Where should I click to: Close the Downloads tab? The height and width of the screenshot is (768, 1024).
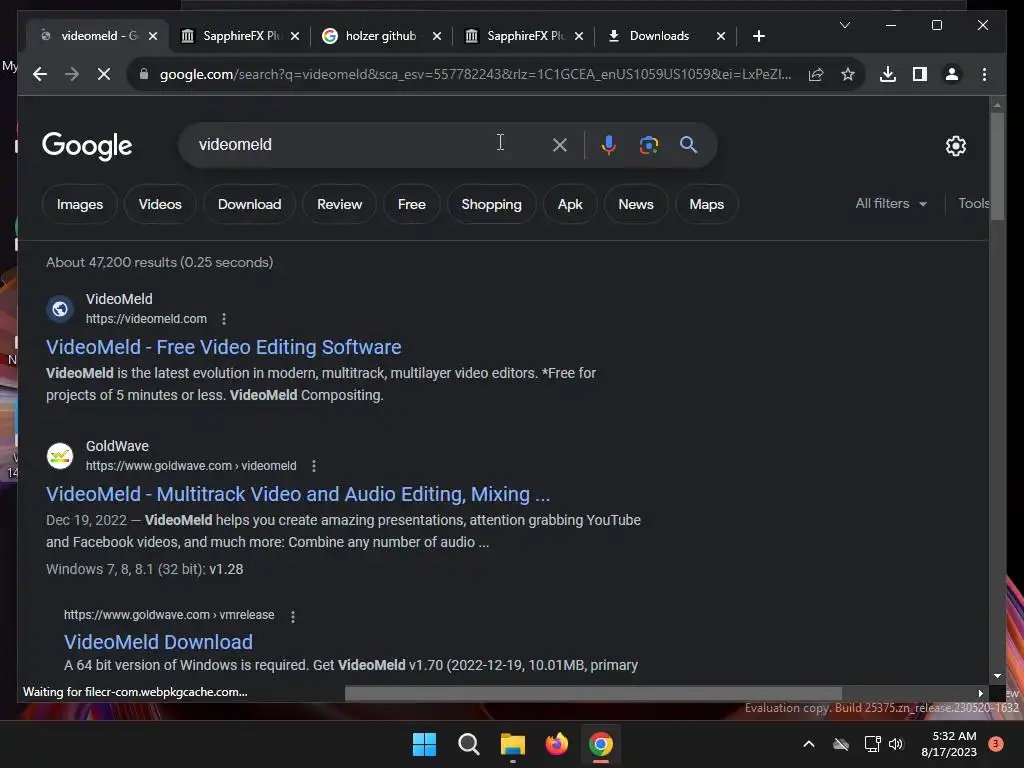[x=721, y=36]
